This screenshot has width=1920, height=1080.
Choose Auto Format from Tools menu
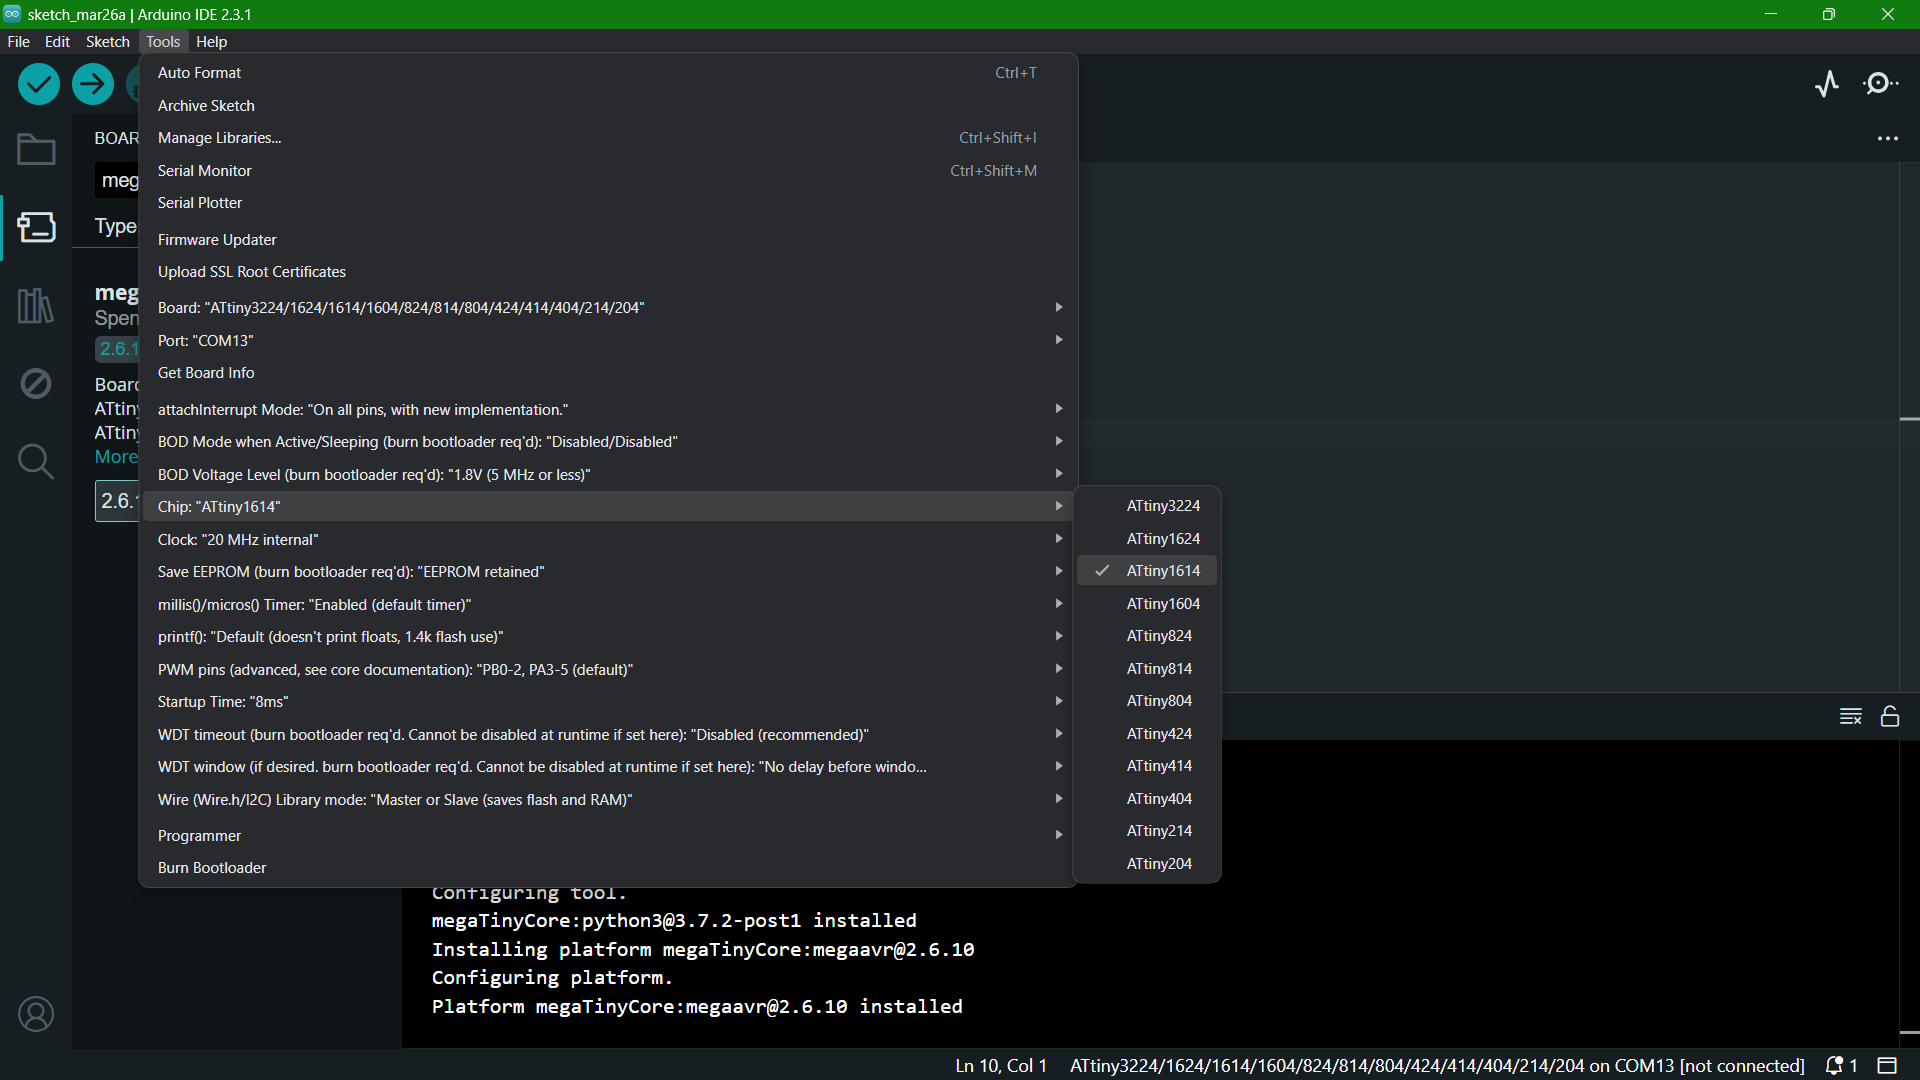(608, 73)
